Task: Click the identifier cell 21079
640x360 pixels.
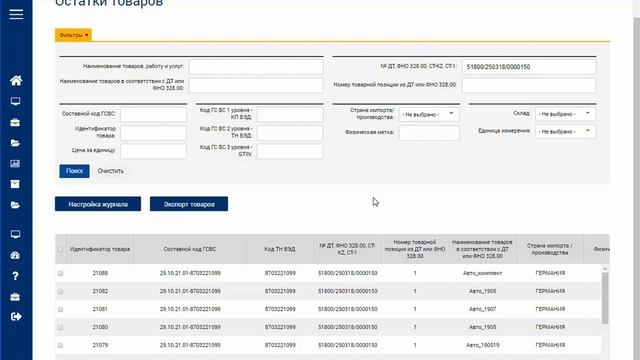Action: [x=100, y=345]
